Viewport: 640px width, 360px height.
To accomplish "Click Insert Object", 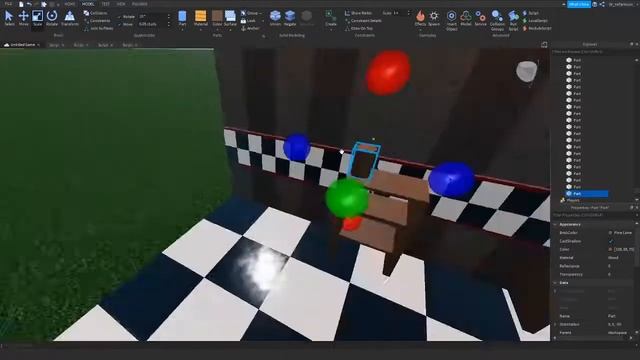I will pos(451,20).
